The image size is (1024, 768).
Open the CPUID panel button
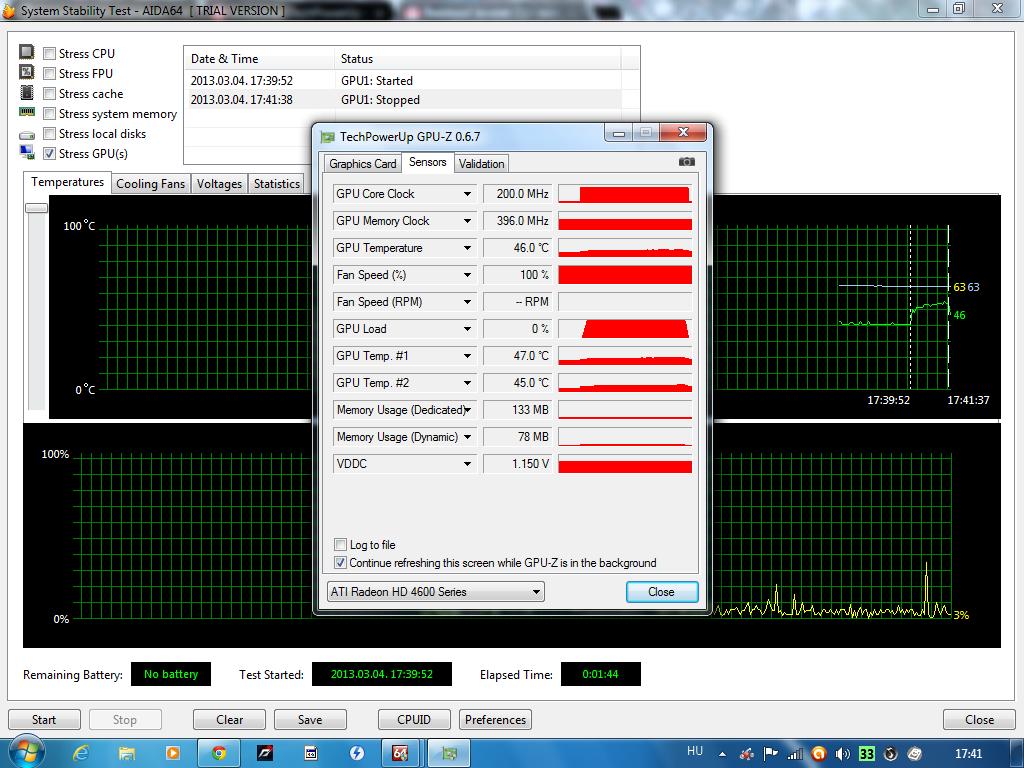(414, 720)
